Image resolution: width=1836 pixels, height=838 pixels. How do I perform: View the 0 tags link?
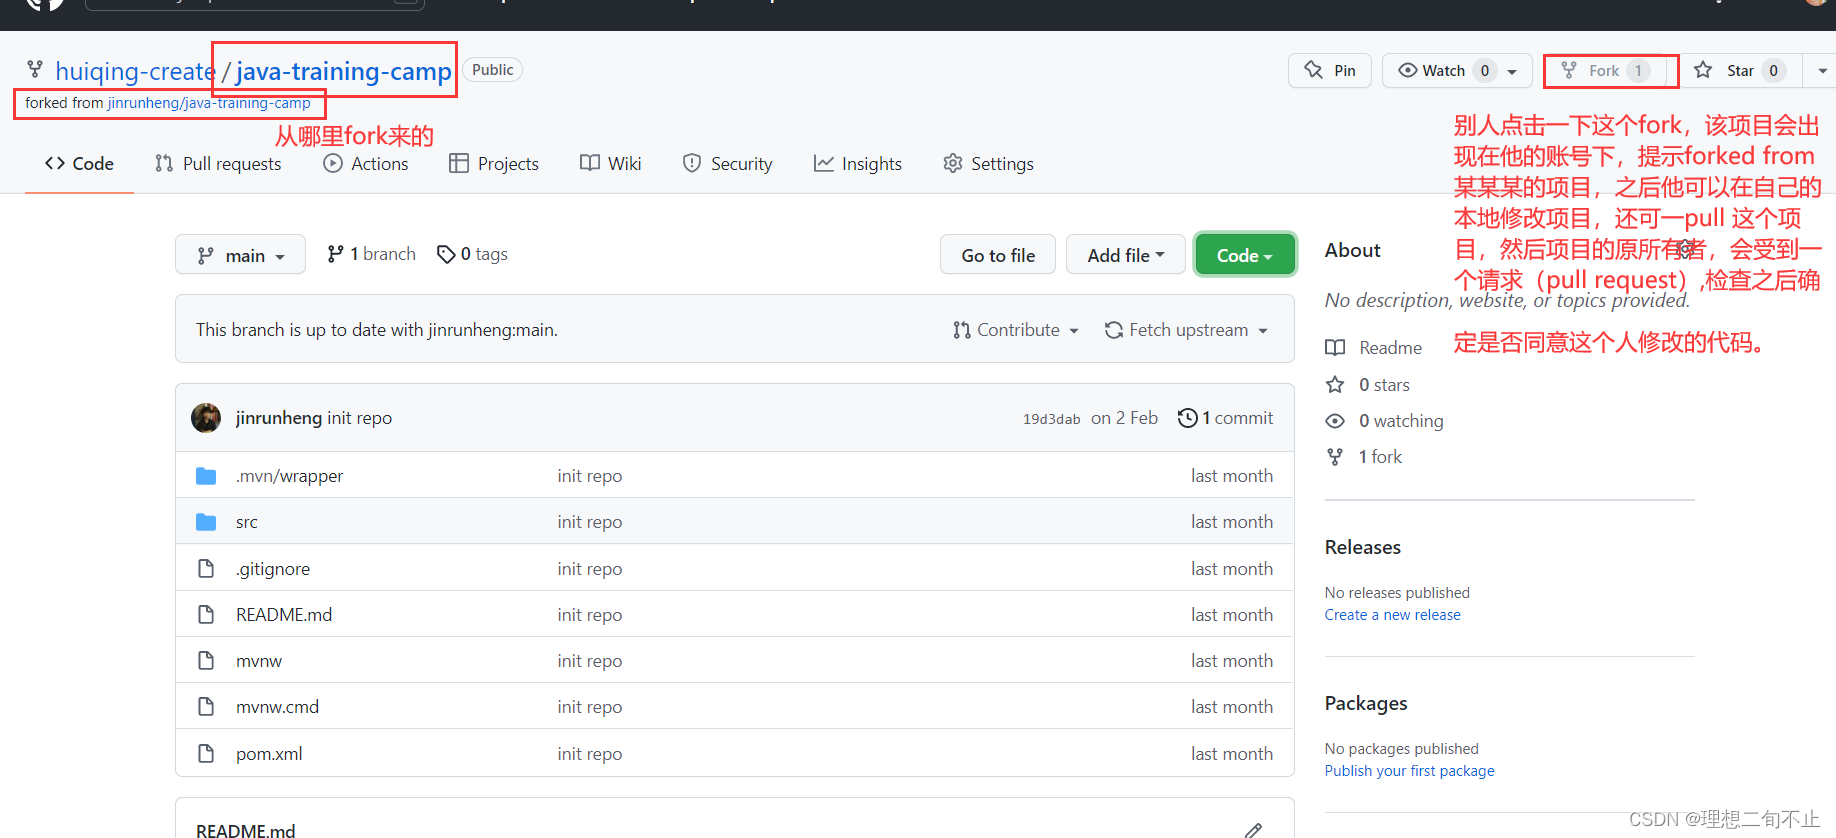pos(472,254)
